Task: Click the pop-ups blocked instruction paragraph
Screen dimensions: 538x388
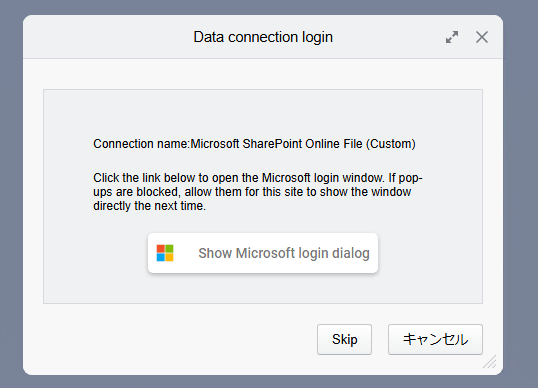Action: (x=258, y=192)
